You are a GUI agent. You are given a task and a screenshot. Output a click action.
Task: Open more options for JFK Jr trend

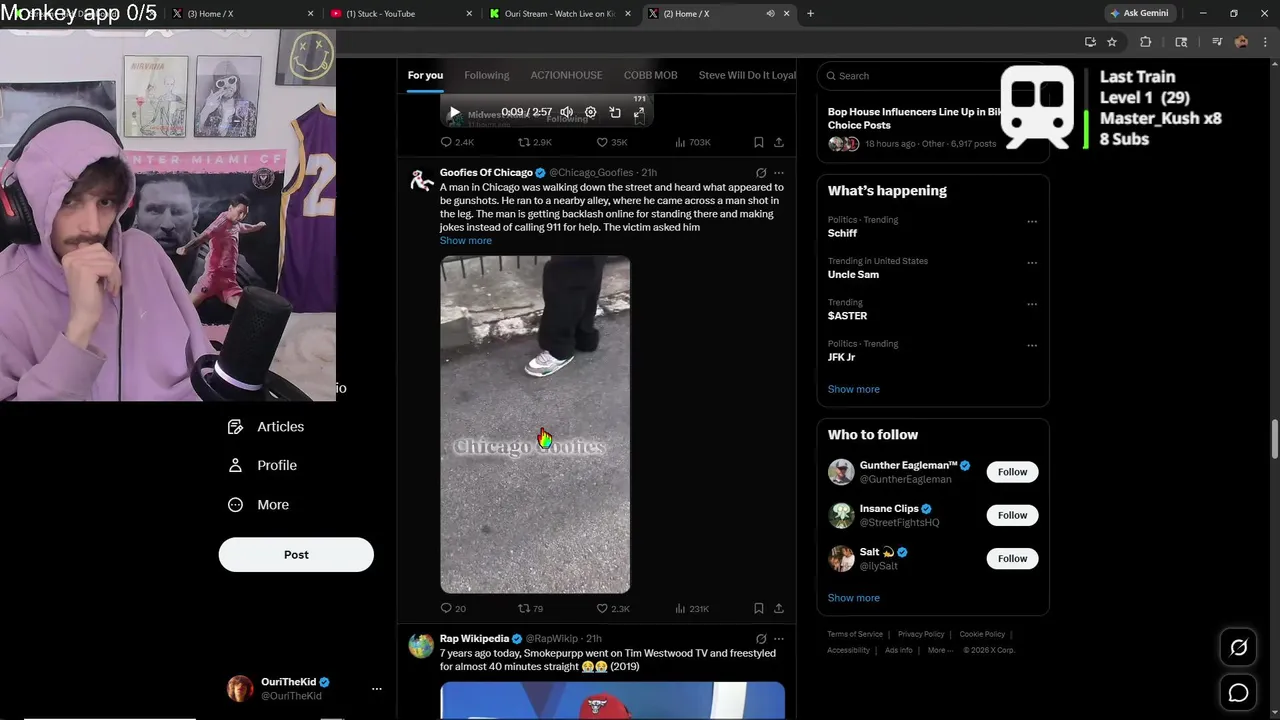[x=1032, y=346]
